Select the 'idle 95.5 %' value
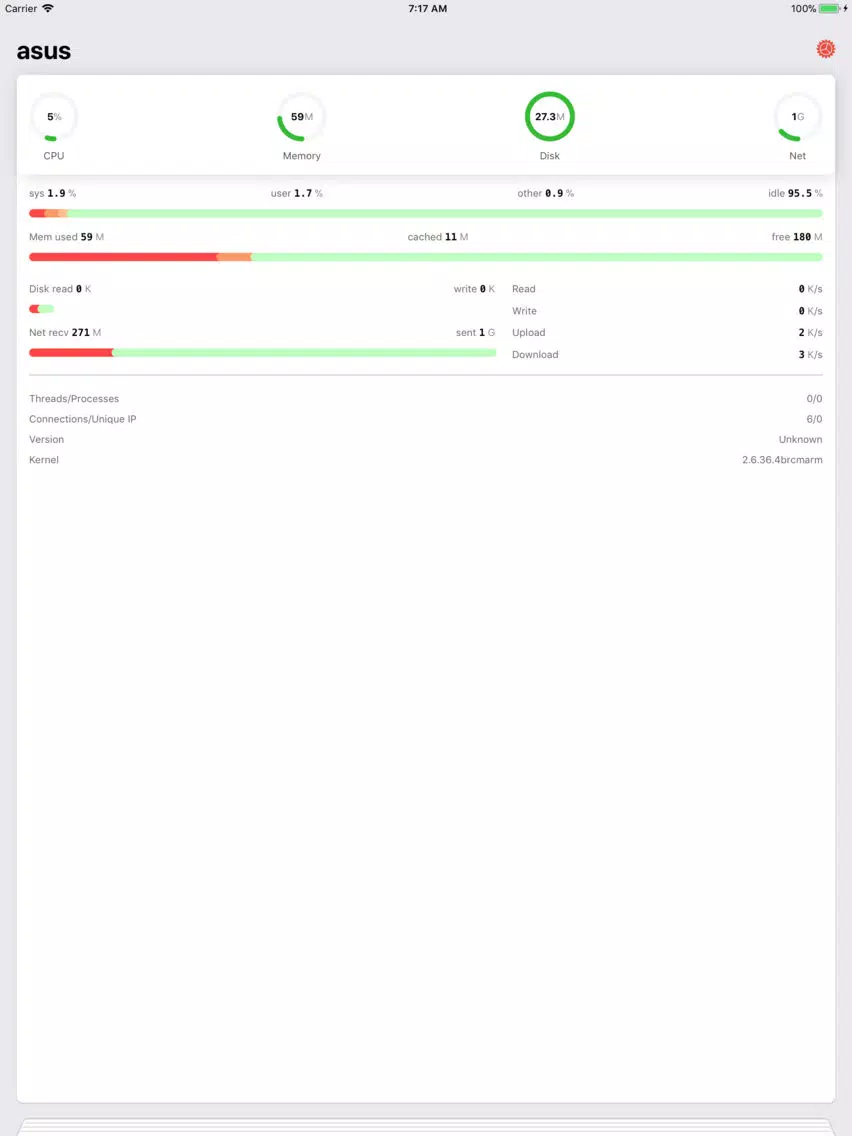The height and width of the screenshot is (1136, 852). pos(795,193)
